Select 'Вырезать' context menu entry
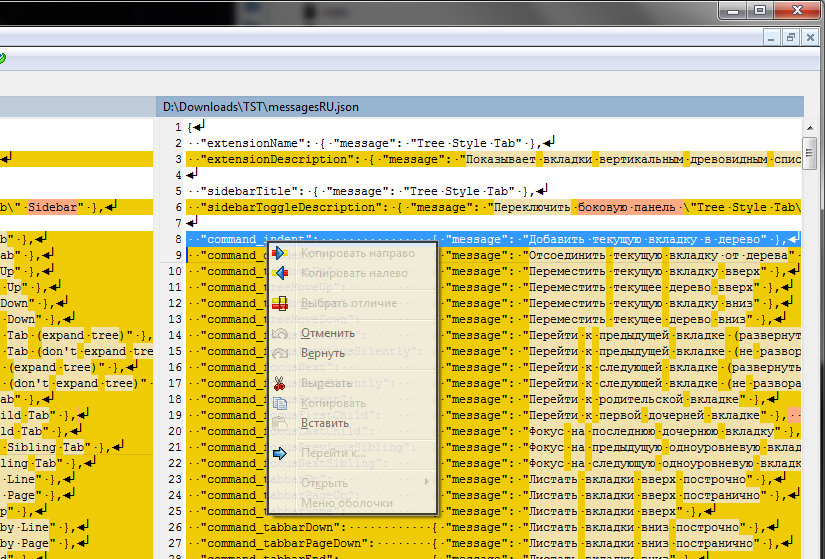Image resolution: width=825 pixels, height=559 pixels. point(326,383)
